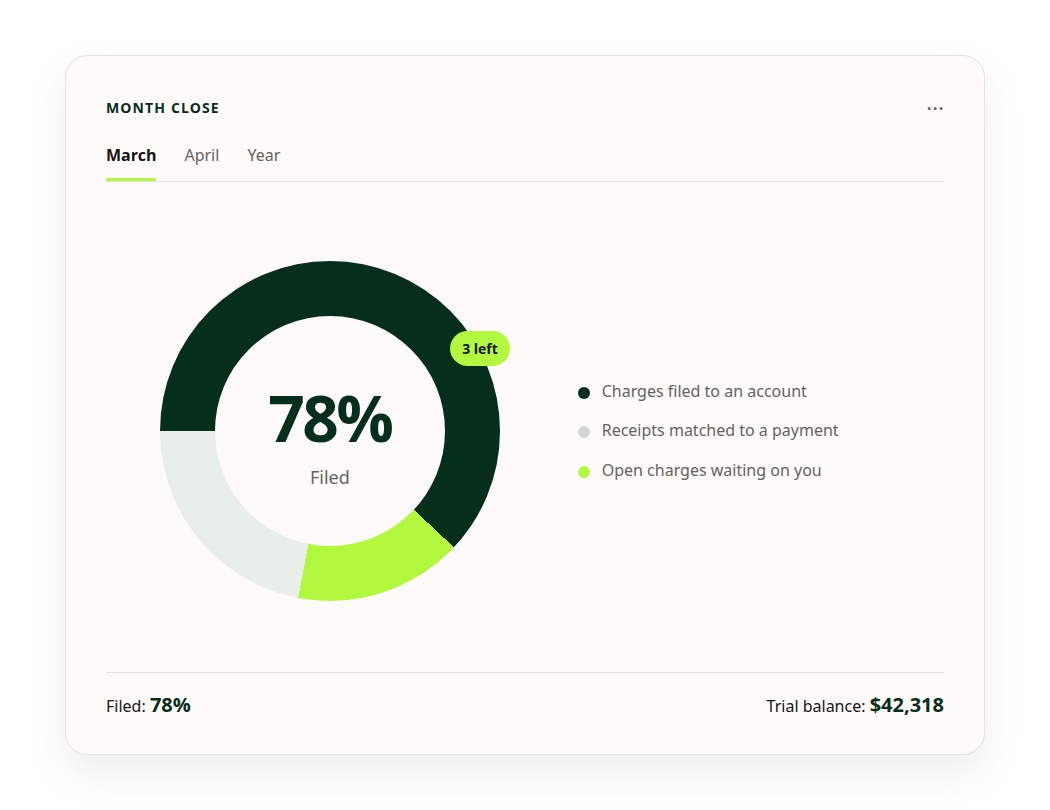Click the 'Filed: 78%' footer summary
The height and width of the screenshot is (810, 1050).
(x=148, y=706)
